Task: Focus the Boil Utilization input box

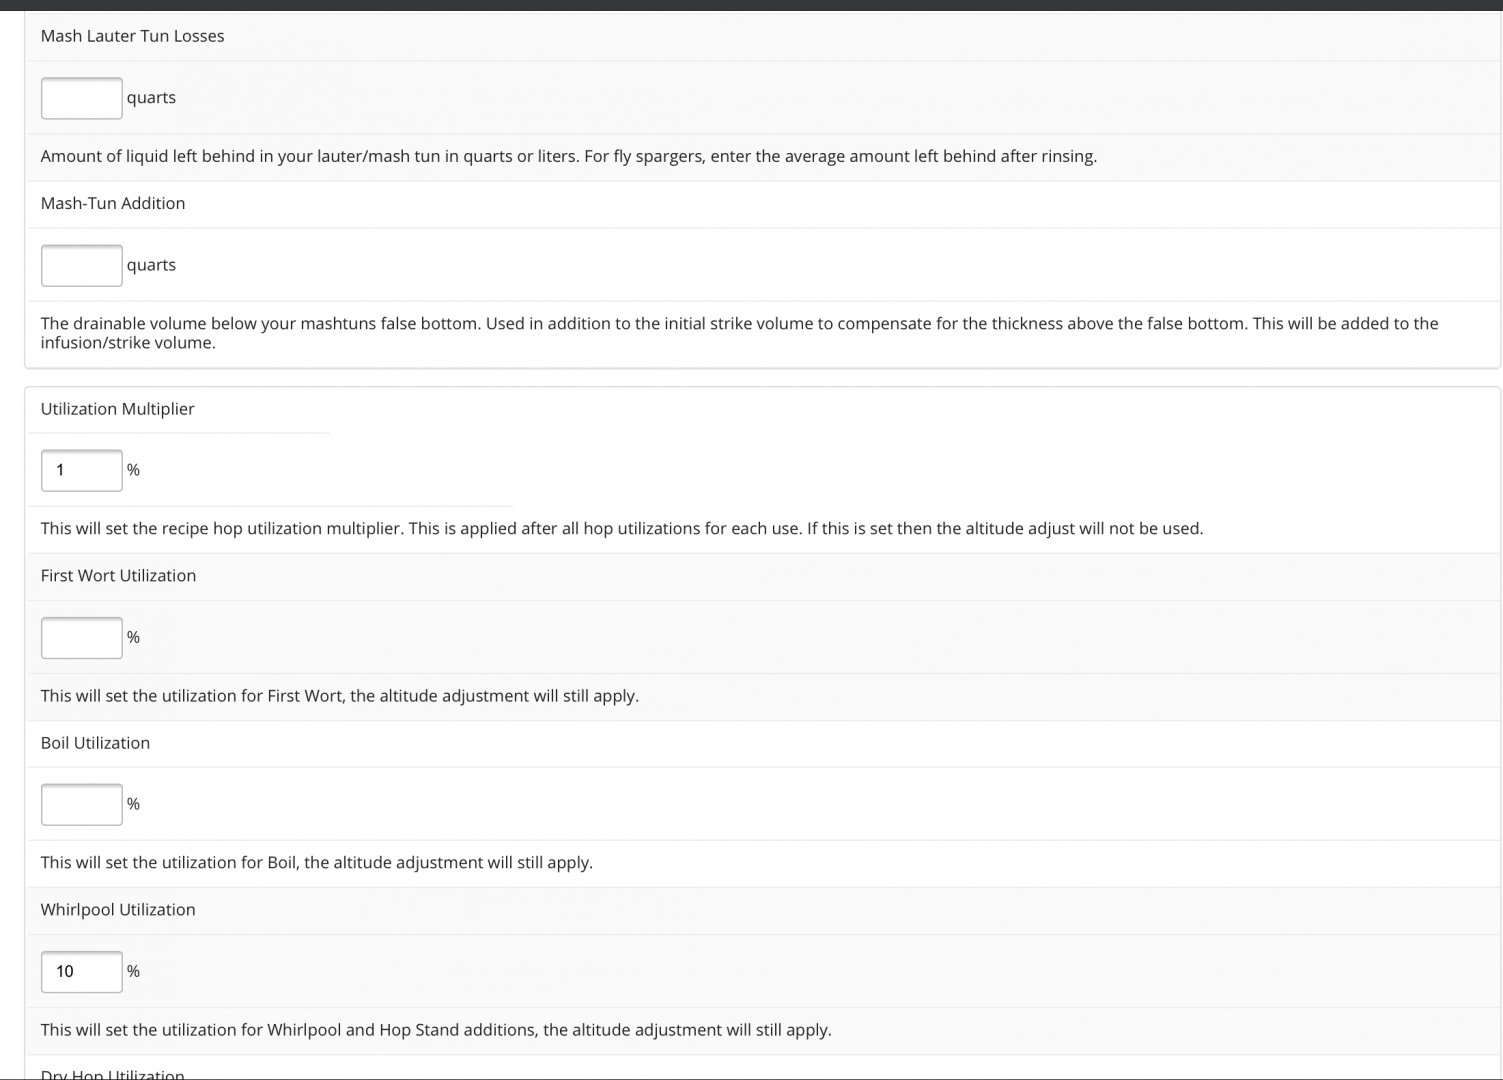Action: pos(82,804)
